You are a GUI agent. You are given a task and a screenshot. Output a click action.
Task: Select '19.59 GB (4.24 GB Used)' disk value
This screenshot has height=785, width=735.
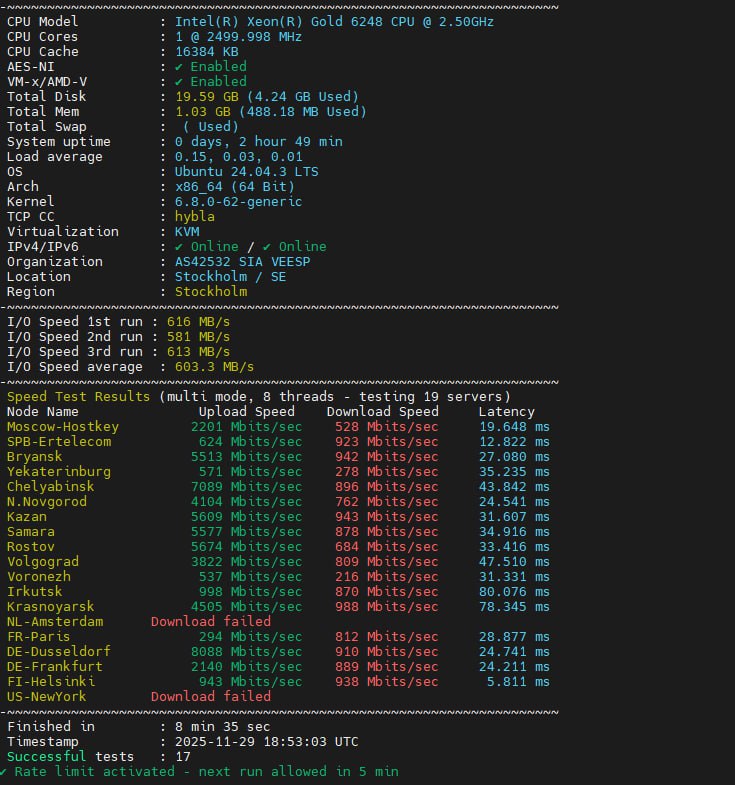pos(267,97)
